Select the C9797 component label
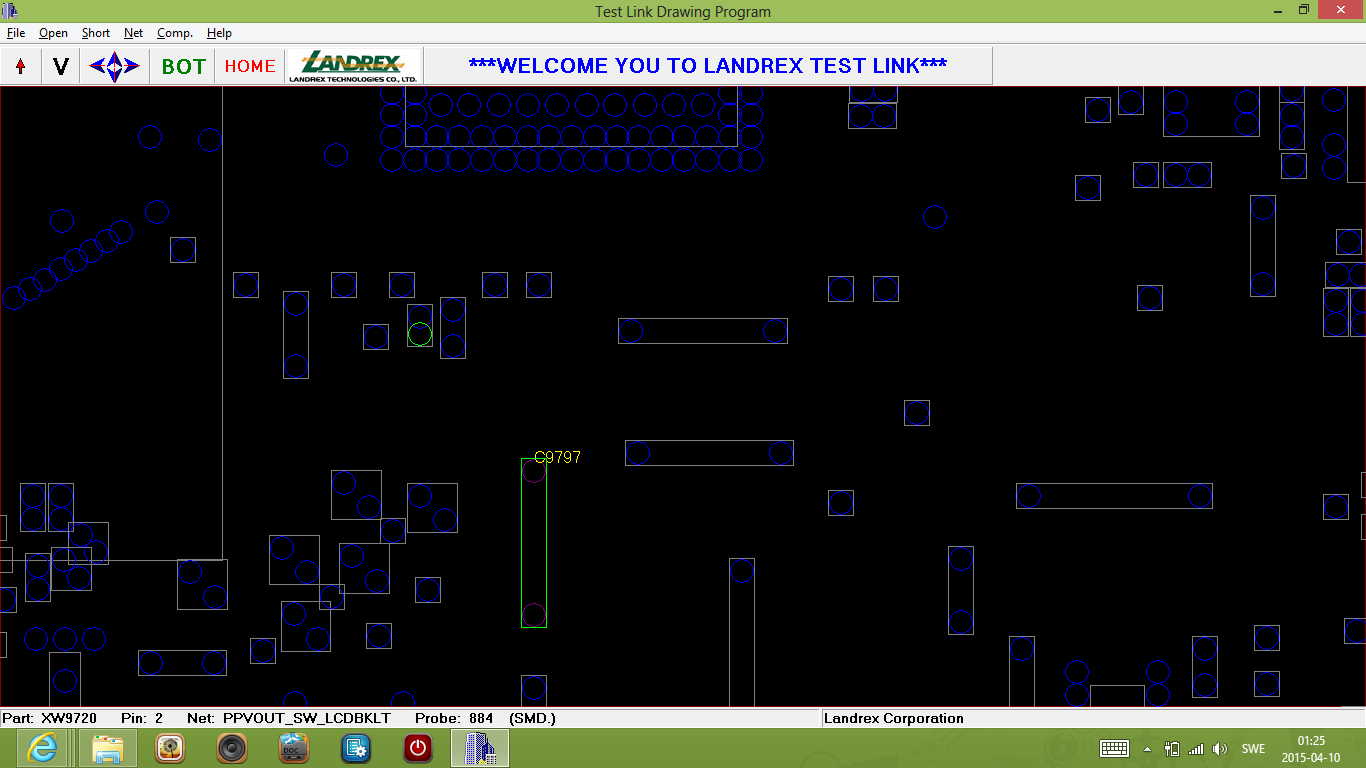The image size is (1366, 768). click(x=558, y=457)
